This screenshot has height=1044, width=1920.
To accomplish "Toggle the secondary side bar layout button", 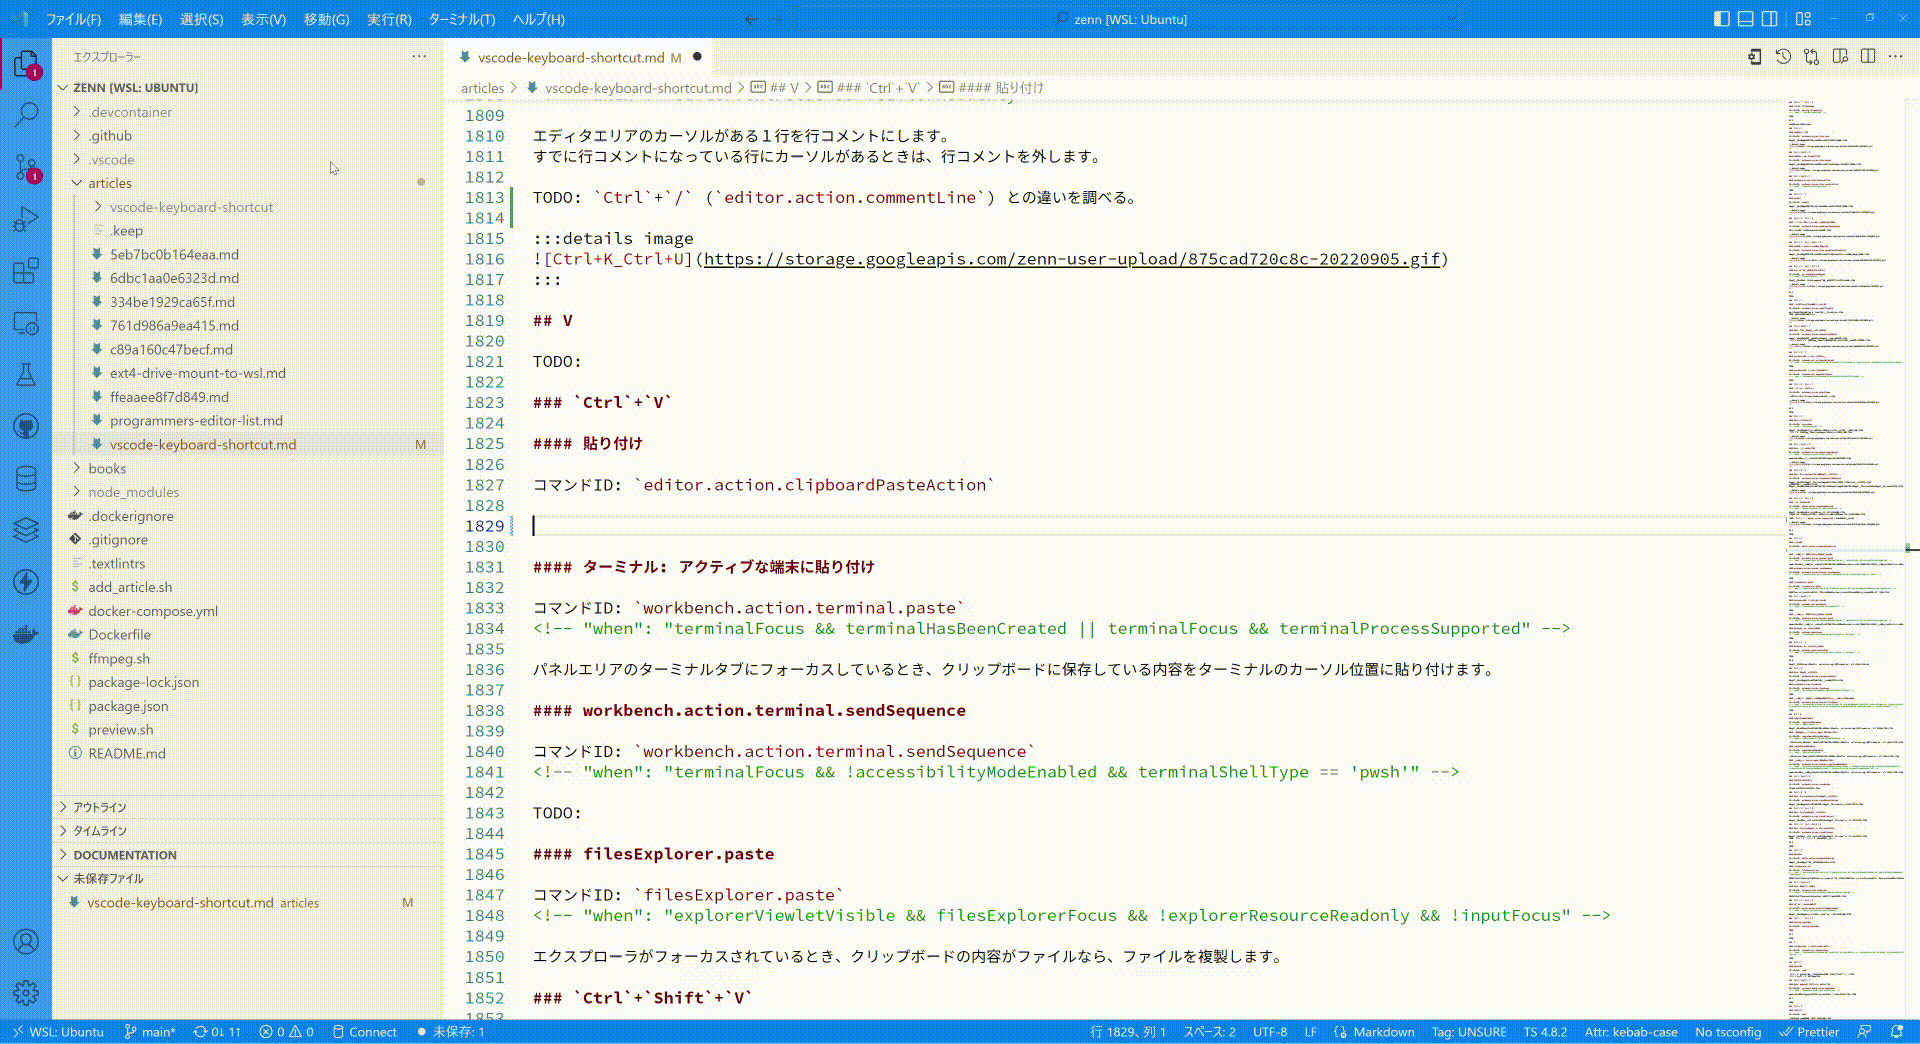I will (x=1769, y=19).
